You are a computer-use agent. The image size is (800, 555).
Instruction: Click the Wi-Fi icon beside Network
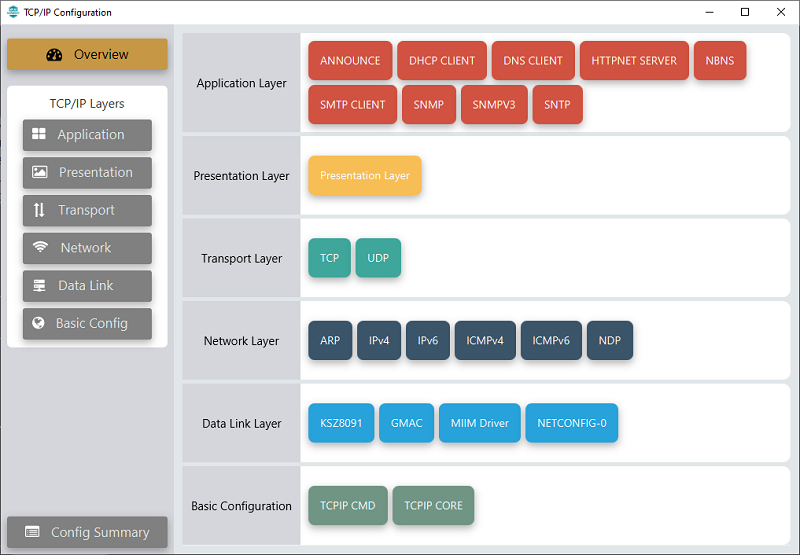(40, 248)
